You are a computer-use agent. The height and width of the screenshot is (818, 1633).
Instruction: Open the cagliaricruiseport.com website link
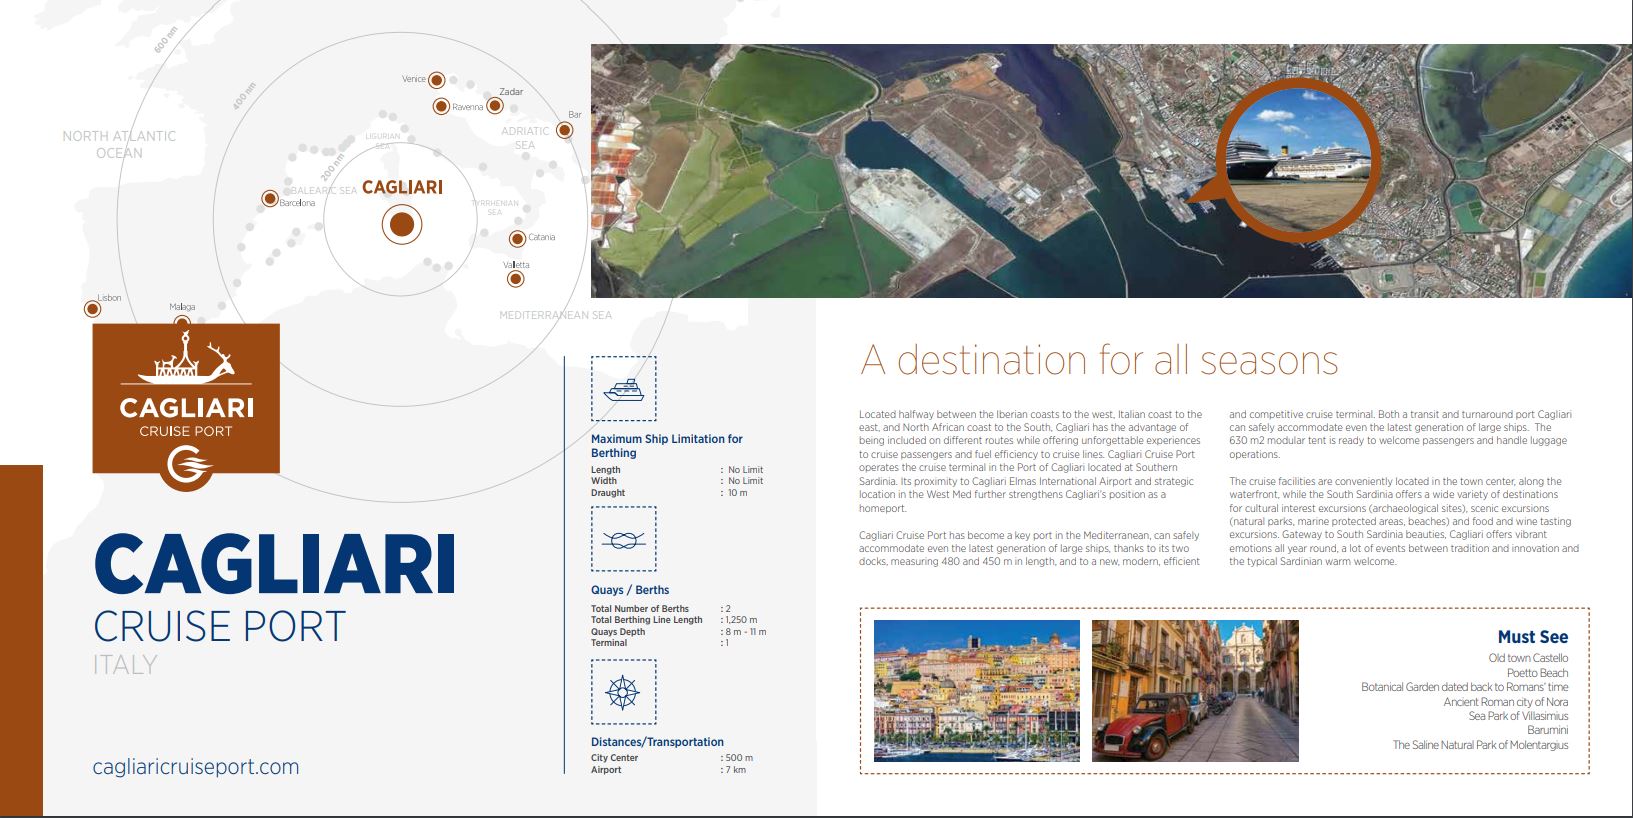[196, 767]
